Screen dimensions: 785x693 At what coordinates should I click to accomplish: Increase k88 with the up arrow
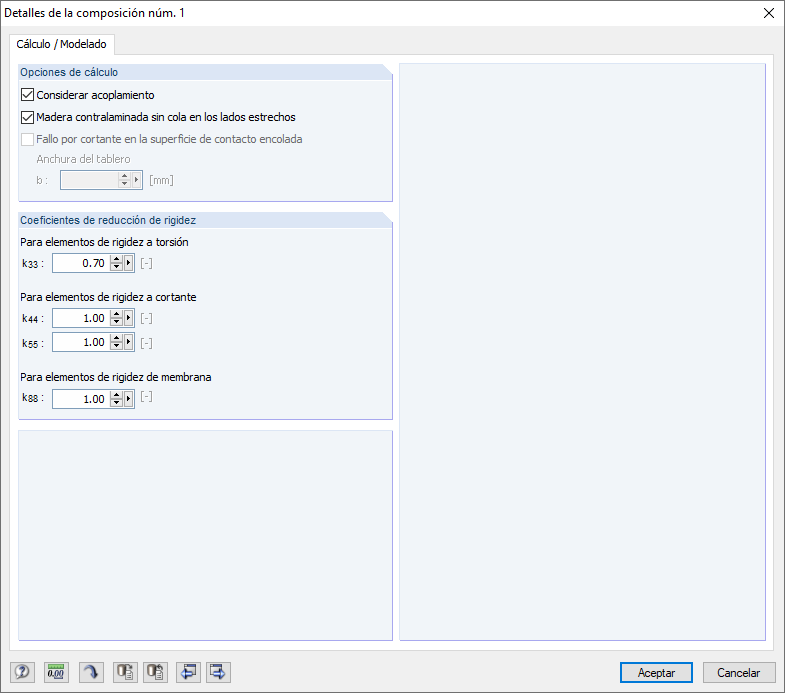tap(117, 395)
